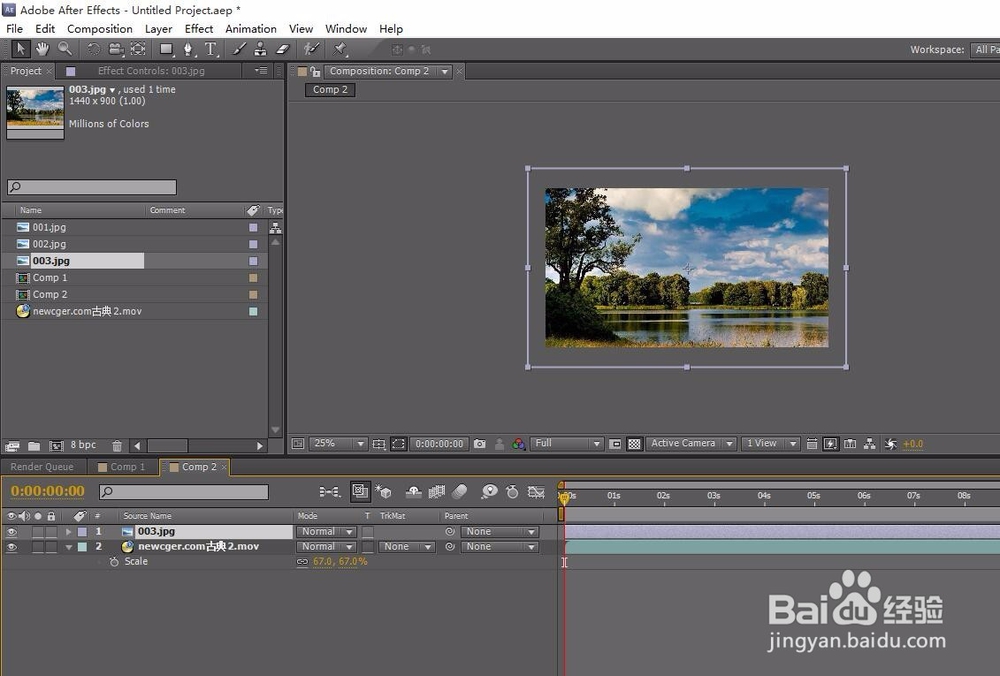Click Auto-keyframe stopwatch icon in timeline
The image size is (1000, 676).
[511, 492]
